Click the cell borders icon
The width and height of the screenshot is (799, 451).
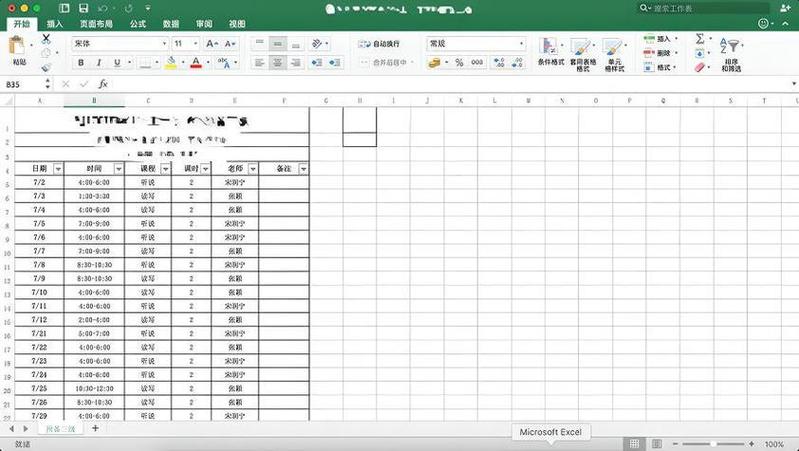point(146,63)
